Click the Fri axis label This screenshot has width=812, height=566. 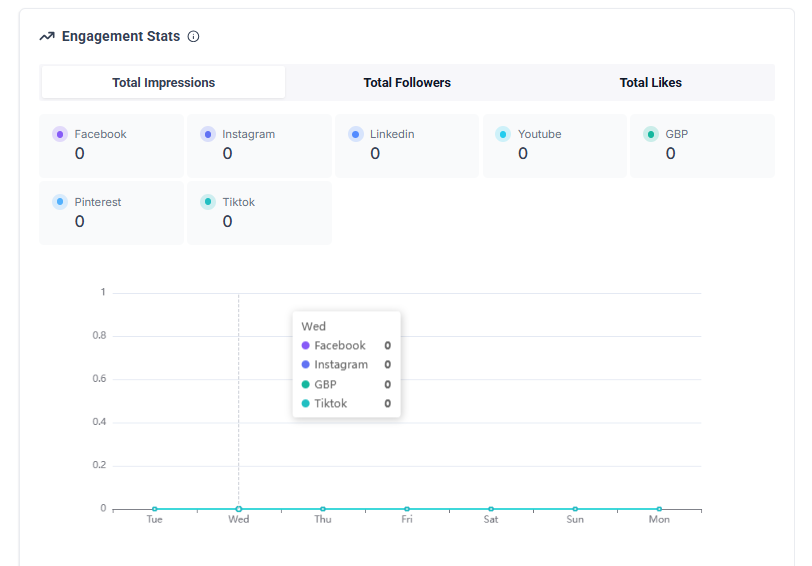click(x=407, y=519)
